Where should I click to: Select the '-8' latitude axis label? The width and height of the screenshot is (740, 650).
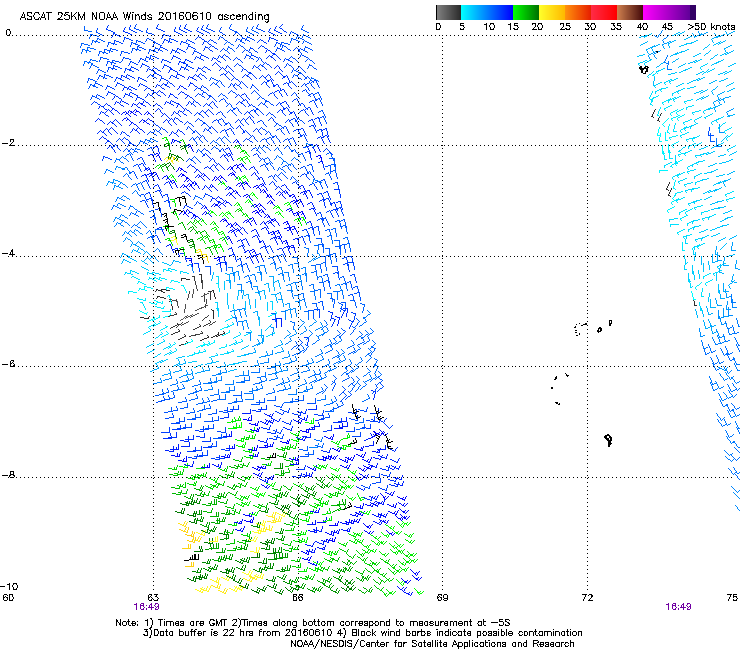[8, 475]
